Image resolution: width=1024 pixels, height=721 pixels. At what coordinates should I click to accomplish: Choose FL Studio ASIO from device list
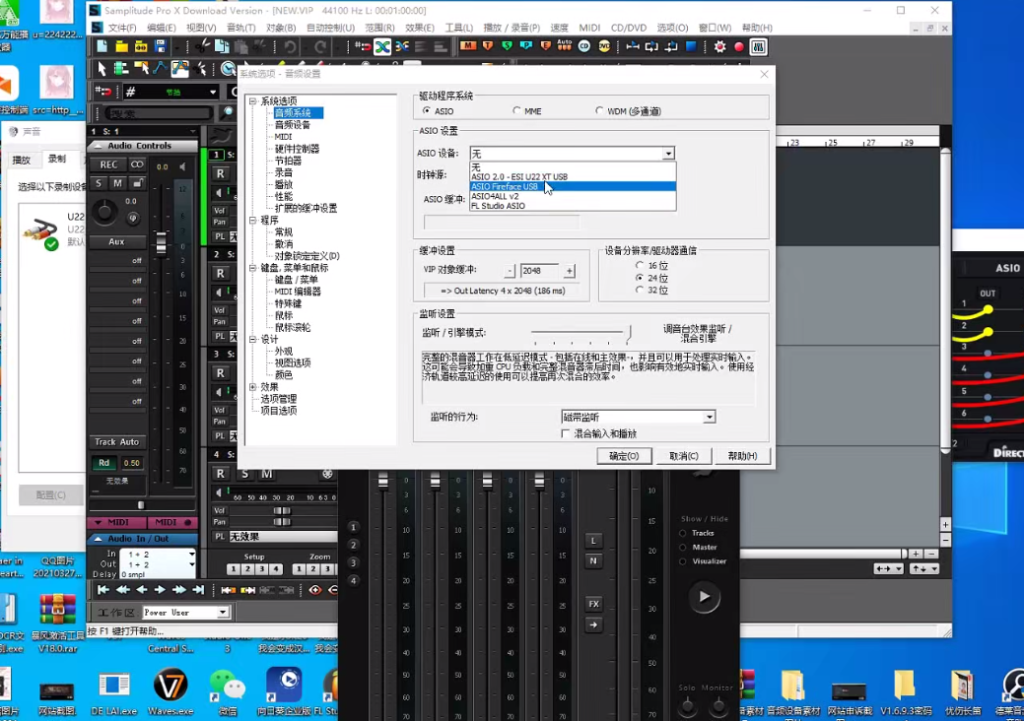pos(572,206)
